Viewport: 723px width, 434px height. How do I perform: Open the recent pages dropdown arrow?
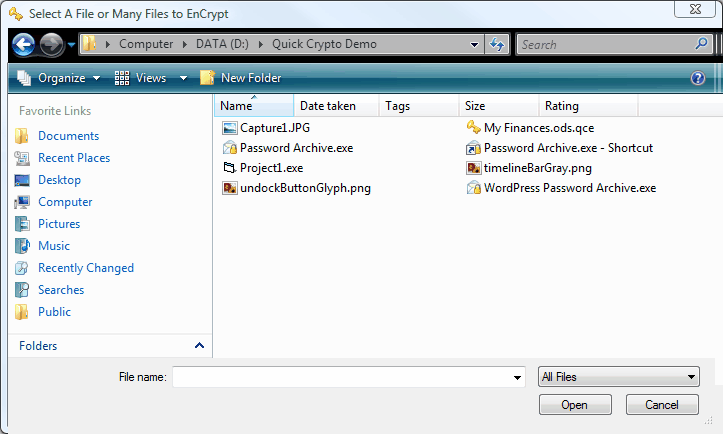coord(71,45)
